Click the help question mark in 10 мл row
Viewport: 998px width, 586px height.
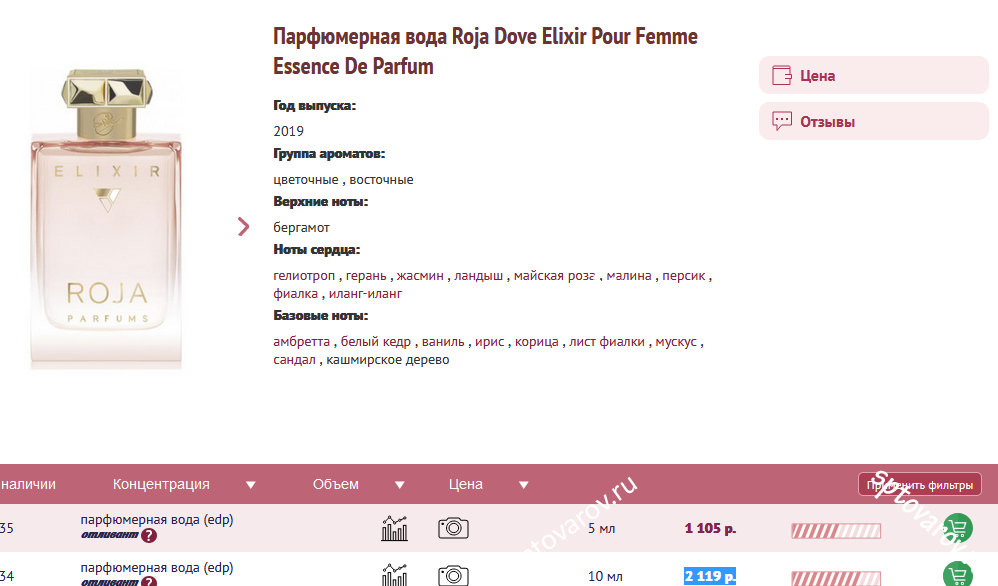(149, 582)
